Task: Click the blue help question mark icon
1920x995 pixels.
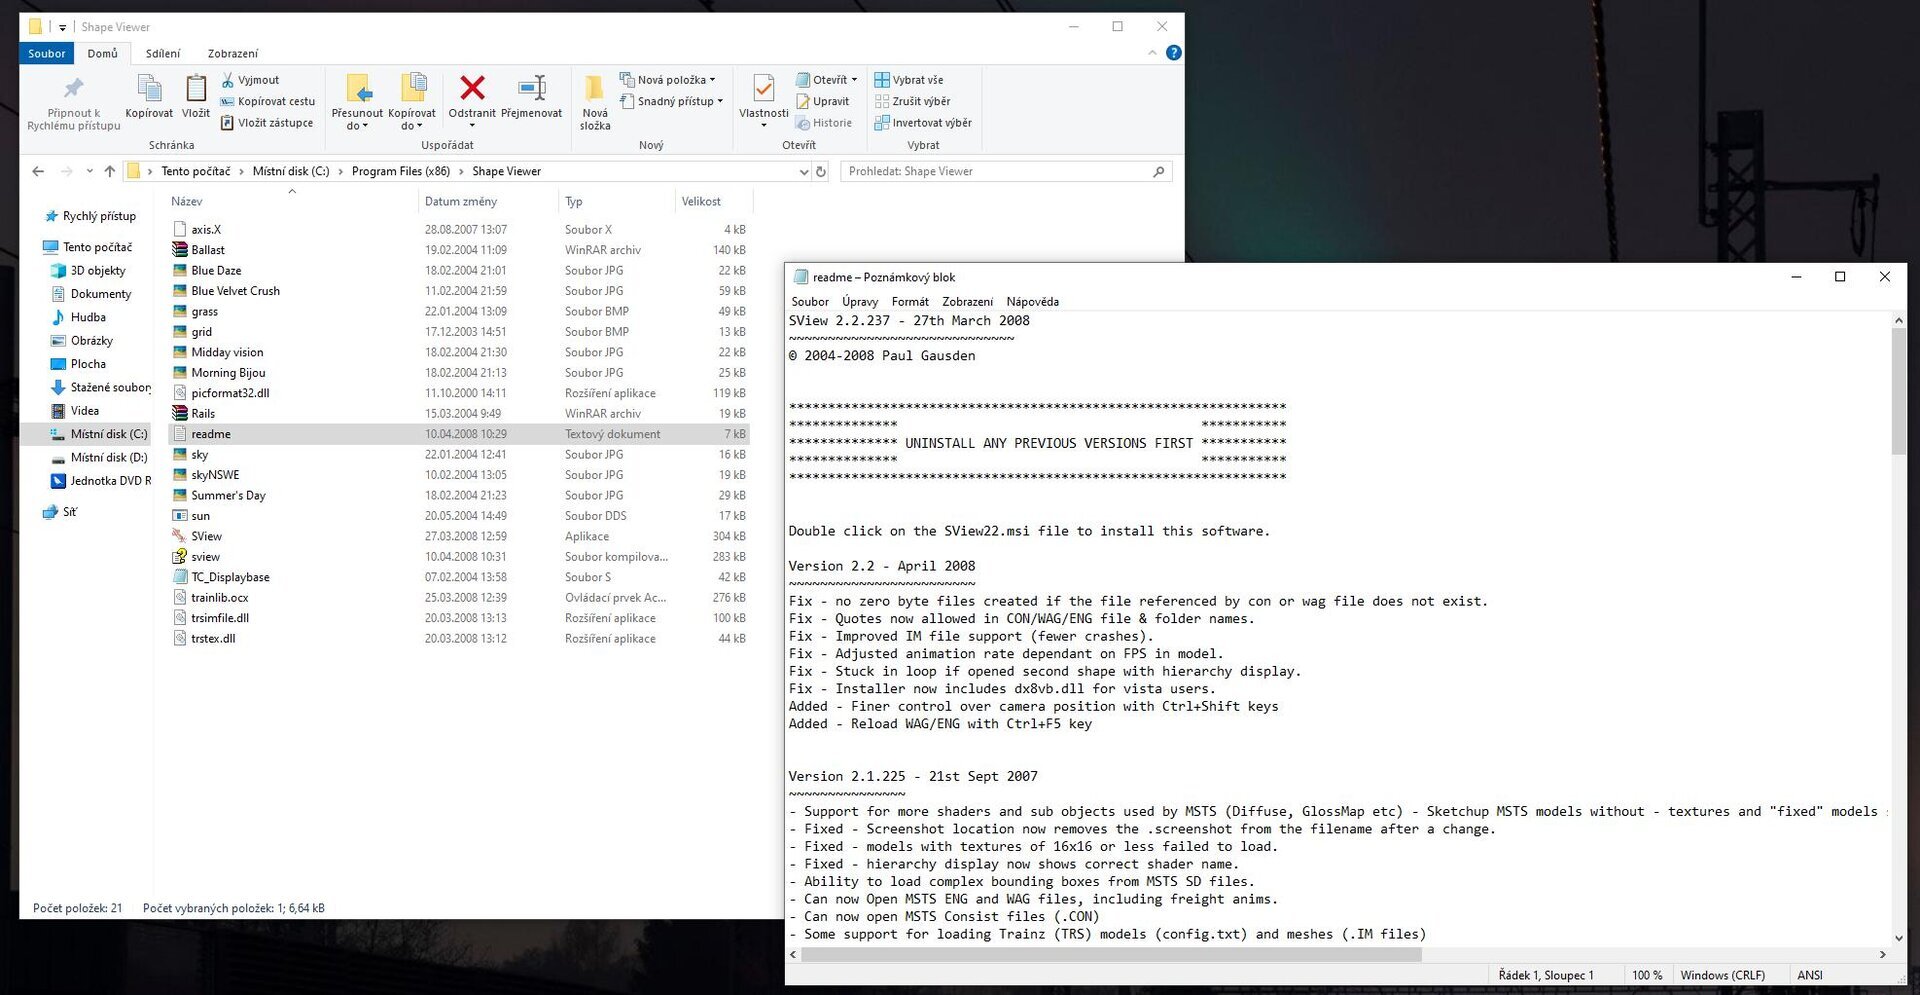Action: [x=1174, y=53]
